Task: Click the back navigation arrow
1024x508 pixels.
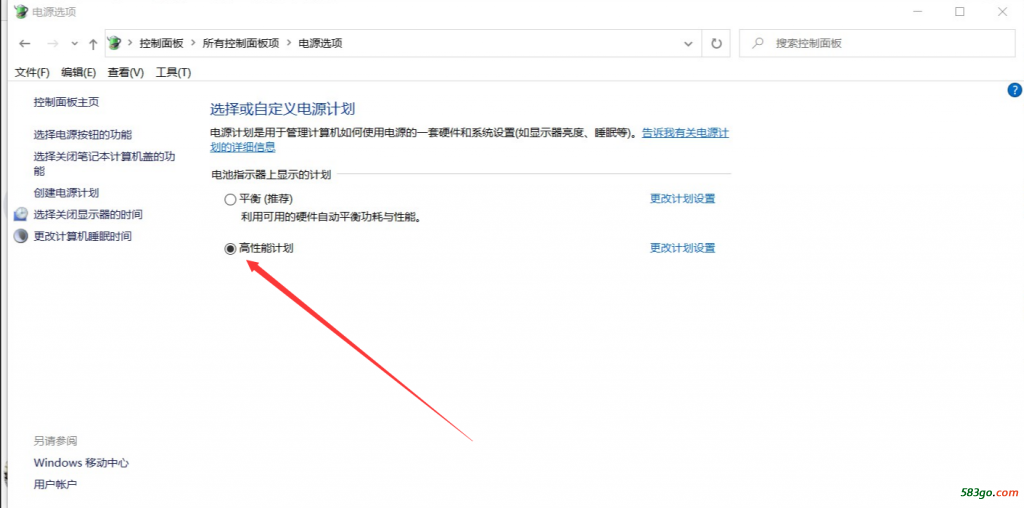Action: pyautogui.click(x=25, y=44)
